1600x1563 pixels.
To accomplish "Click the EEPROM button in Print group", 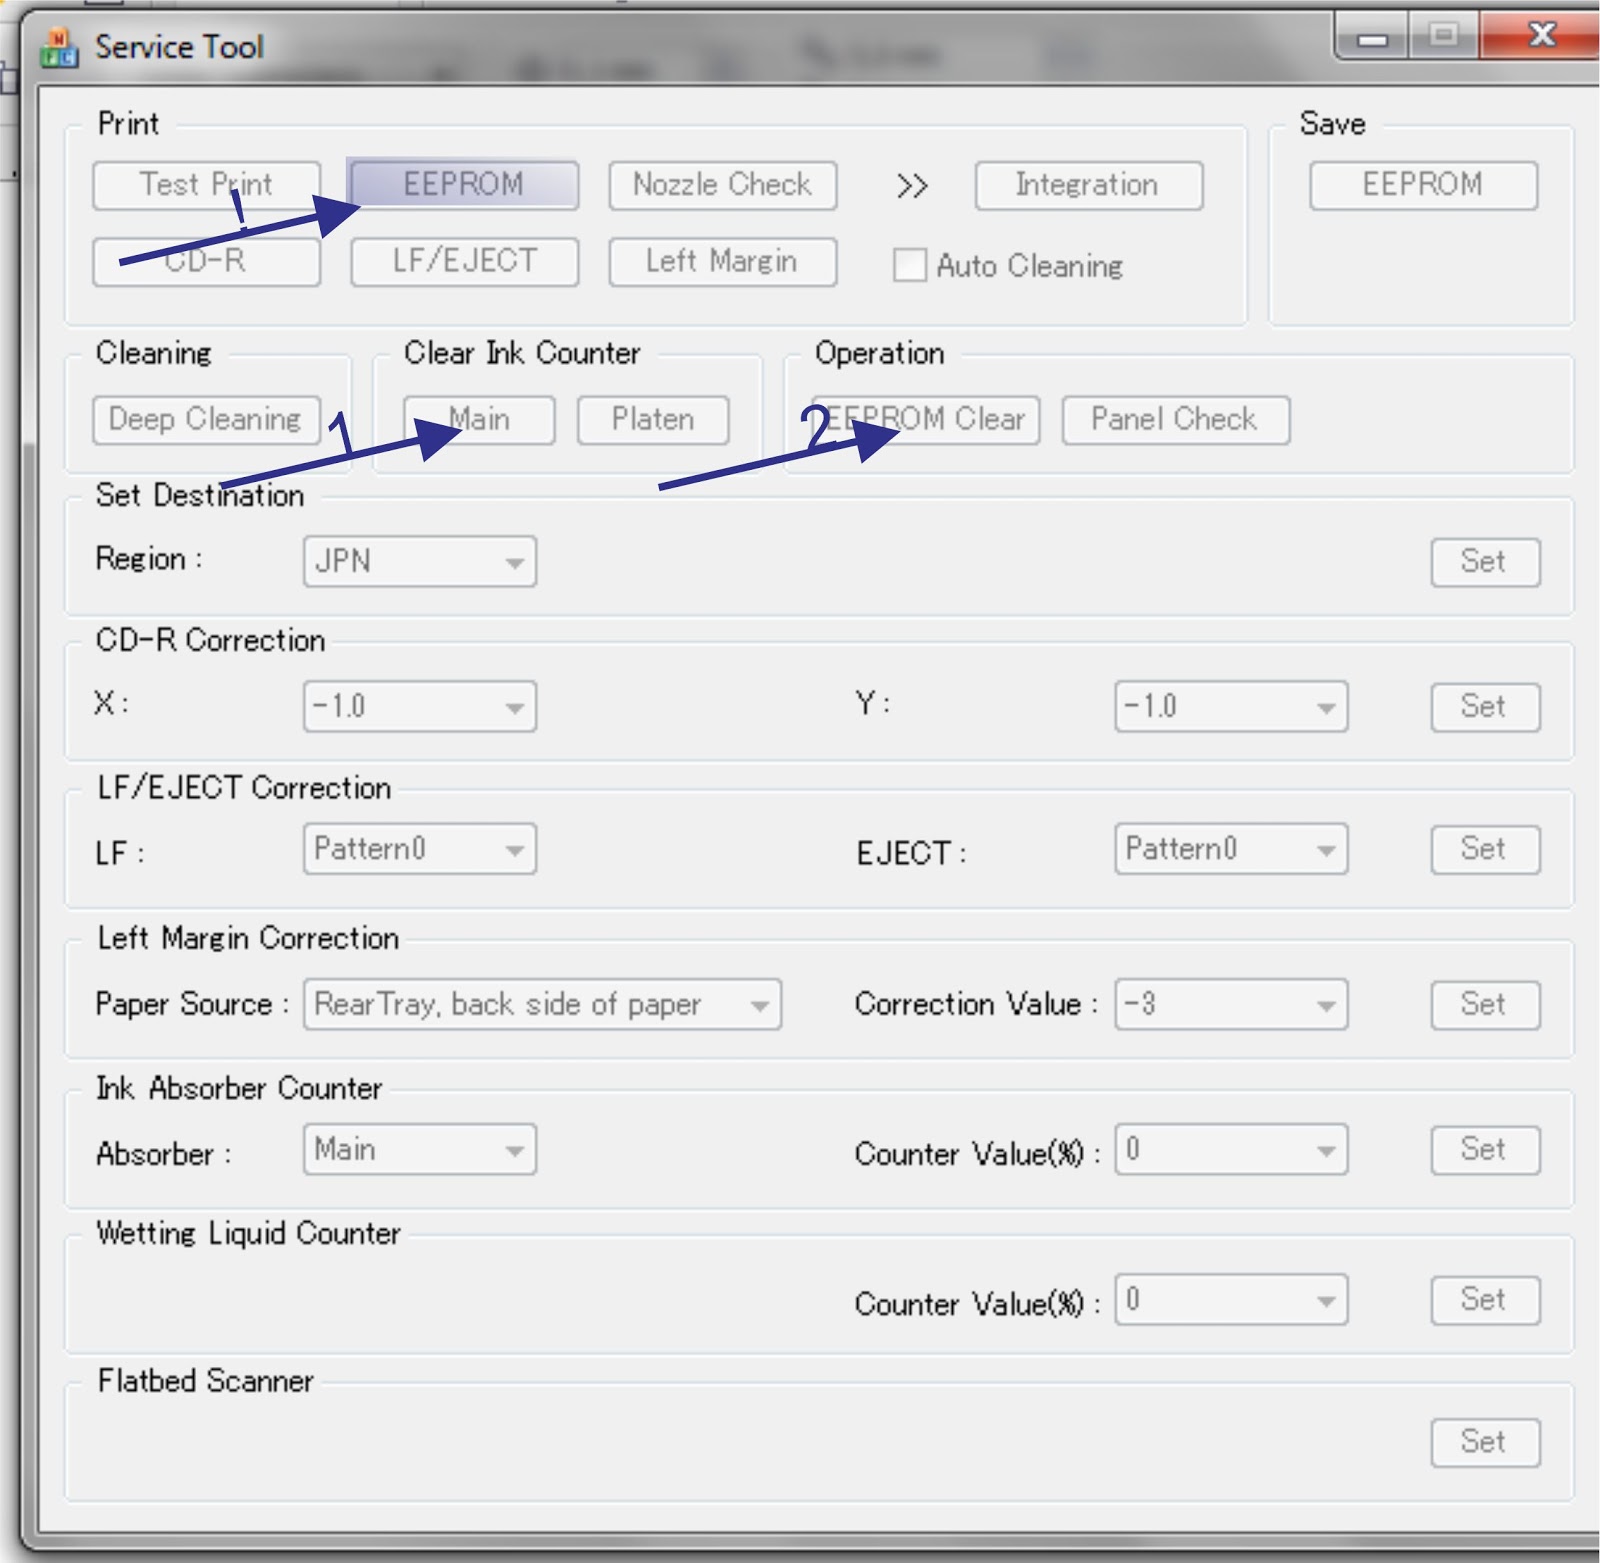I will tap(463, 185).
